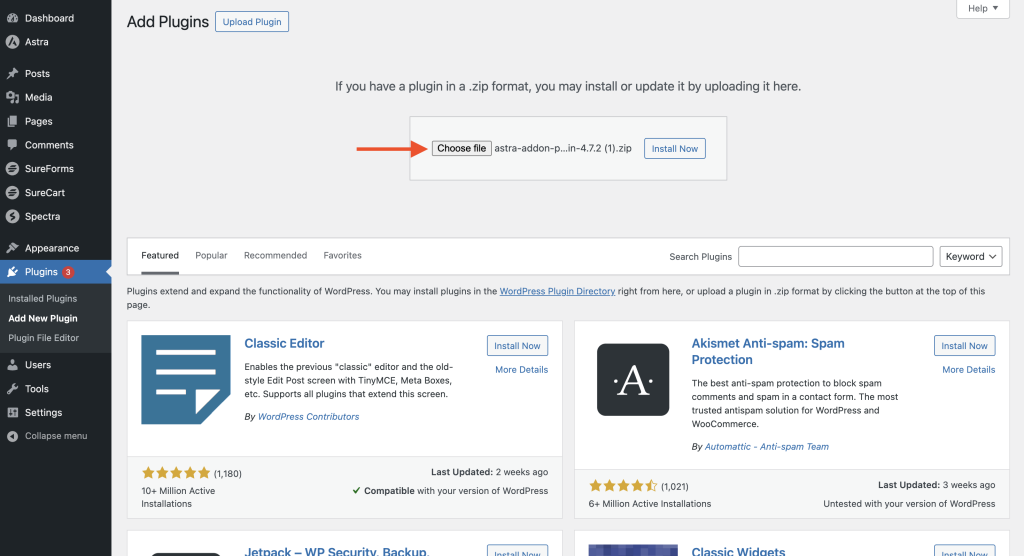Click the Jetpack – WP Security, Backup title link
Image resolution: width=1024 pixels, height=556 pixels.
point(336,551)
